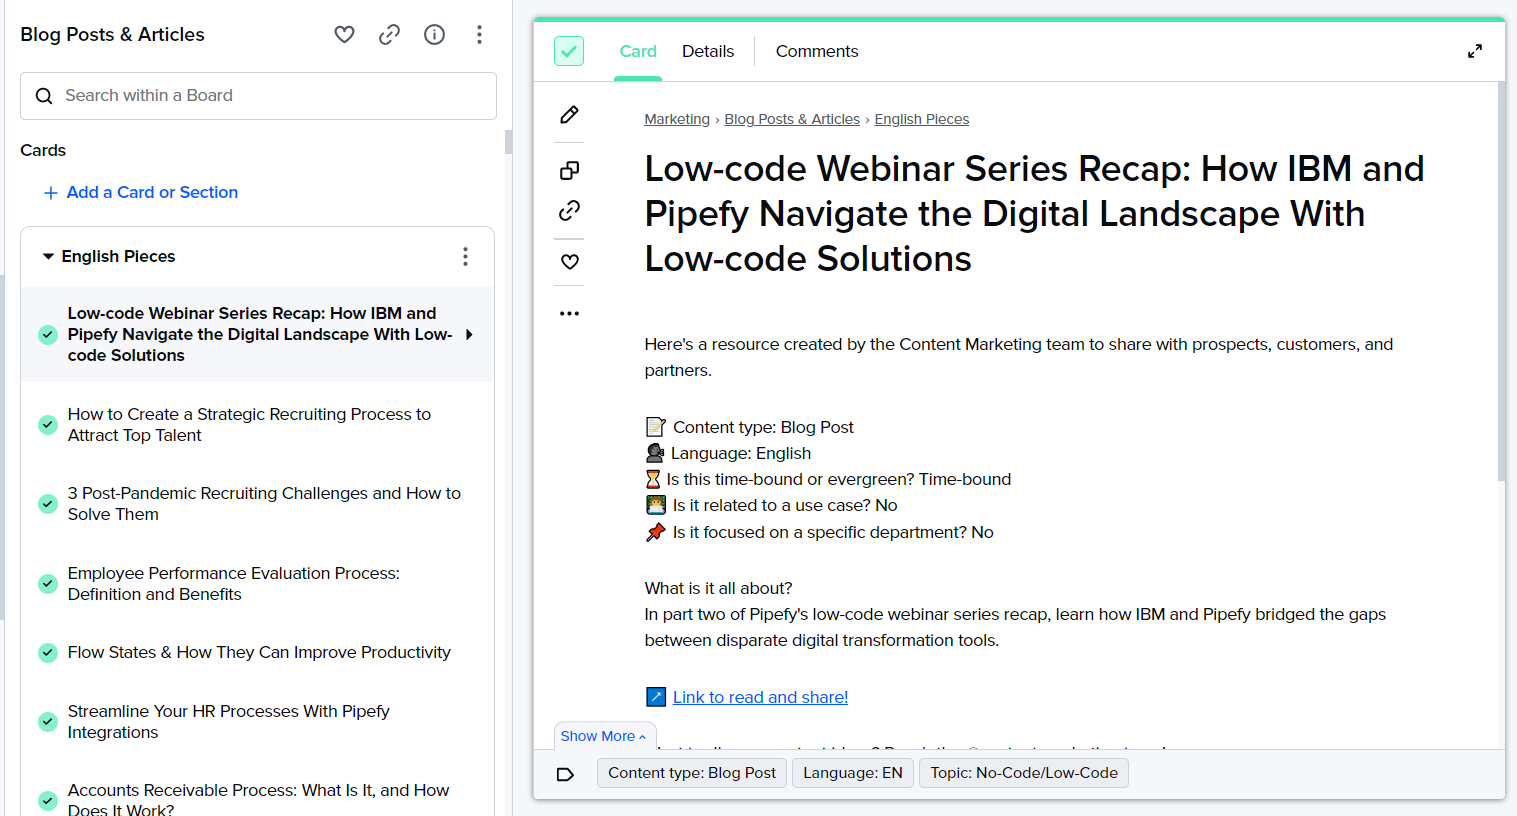Open Employee Performance Evaluation Process card
Viewport: 1517px width, 816px height.
257,584
